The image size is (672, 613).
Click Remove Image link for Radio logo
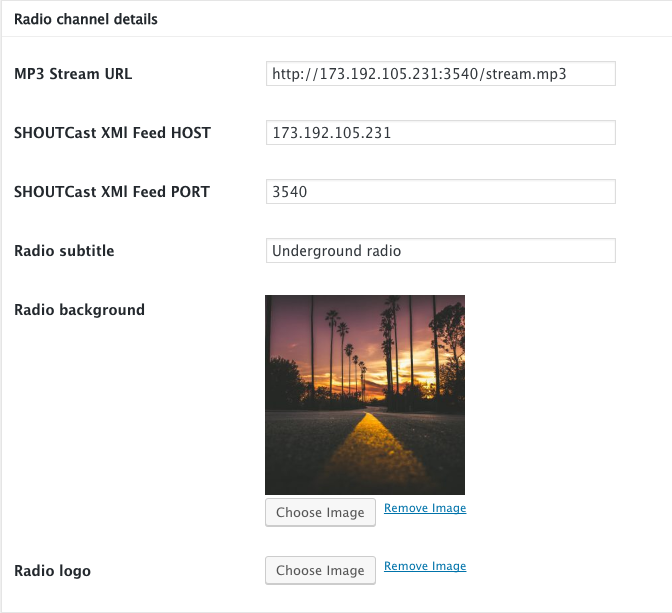click(425, 566)
